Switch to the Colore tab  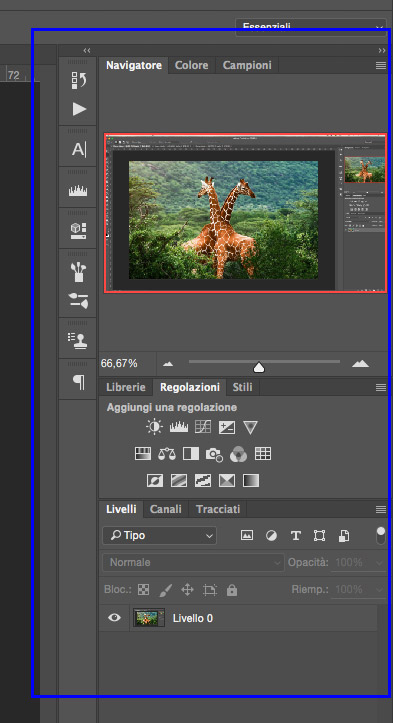coord(191,65)
